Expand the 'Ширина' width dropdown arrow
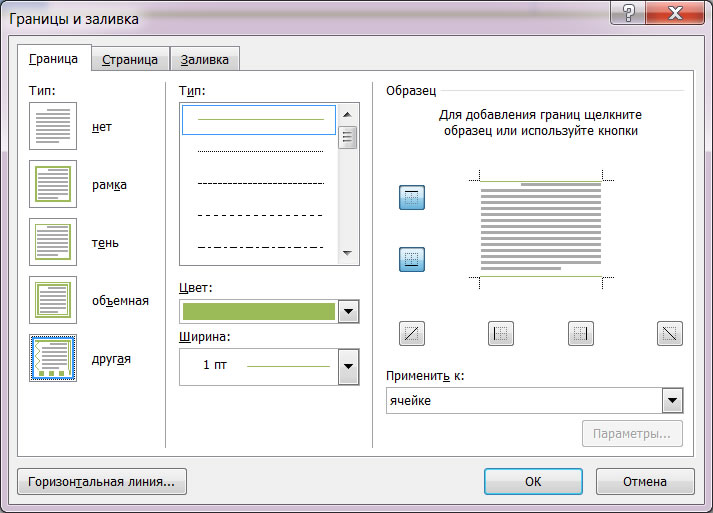 pos(348,367)
